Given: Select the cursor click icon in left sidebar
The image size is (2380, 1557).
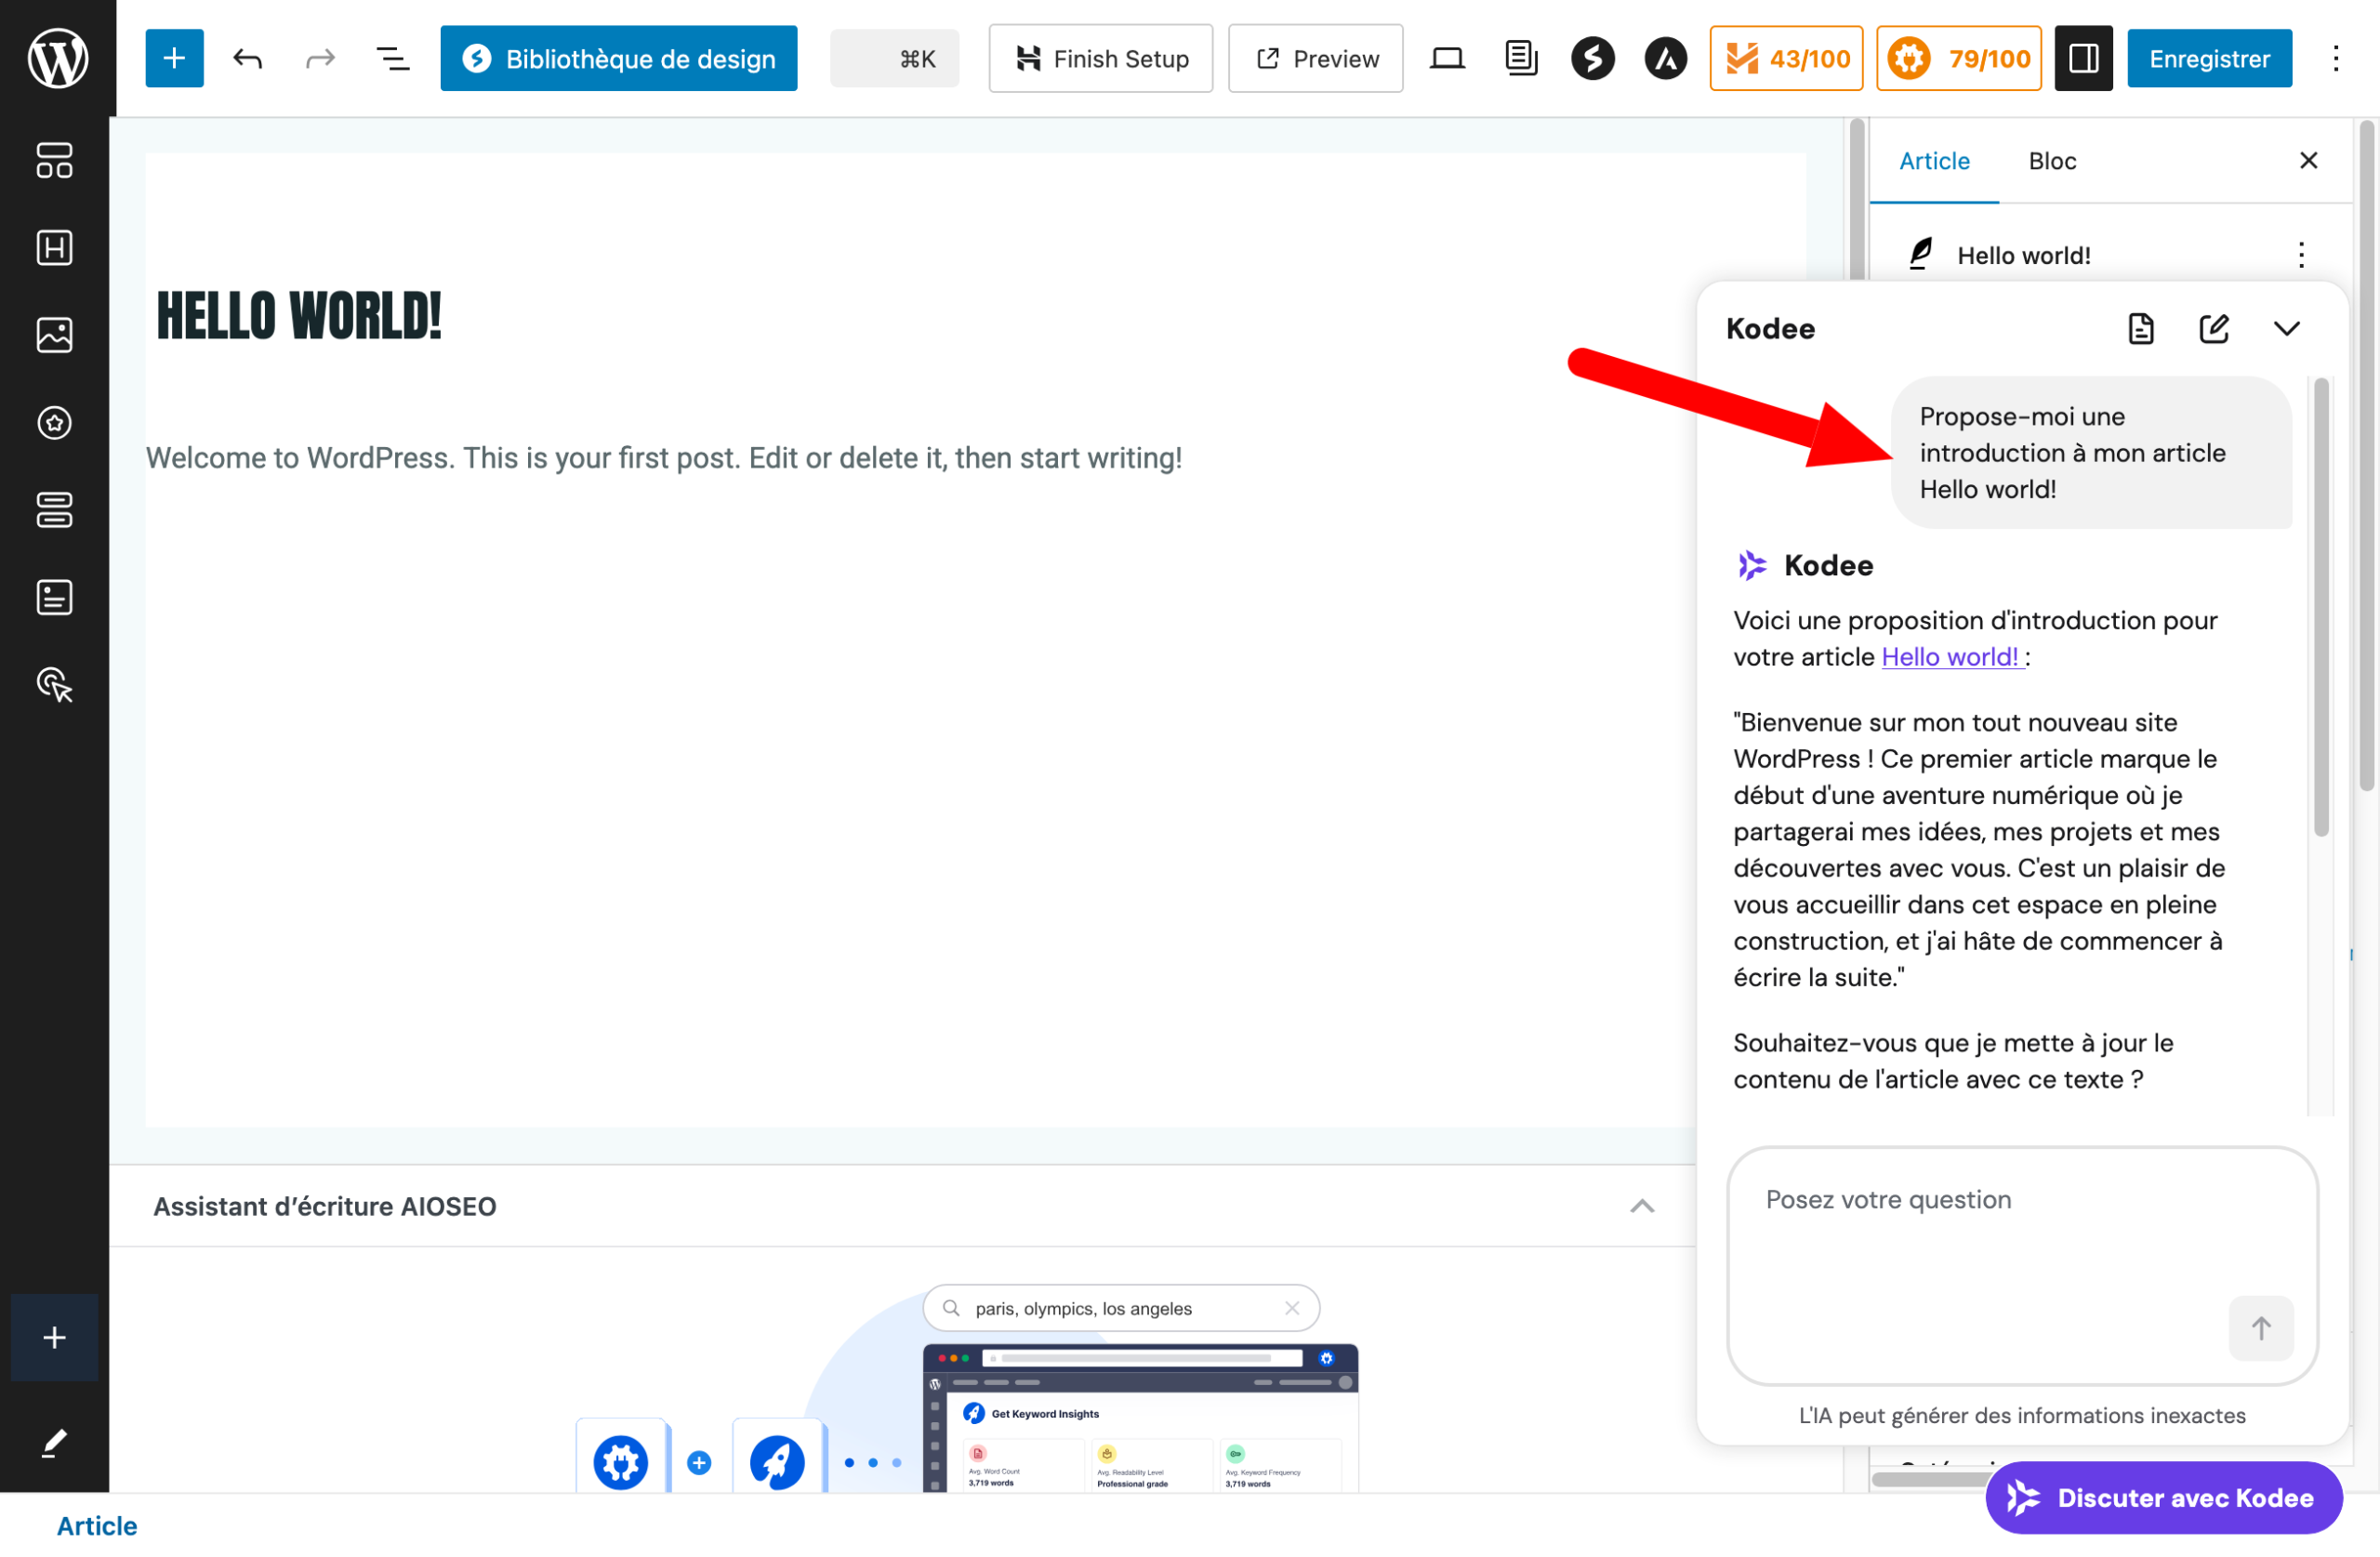Looking at the screenshot, I should pos(54,685).
